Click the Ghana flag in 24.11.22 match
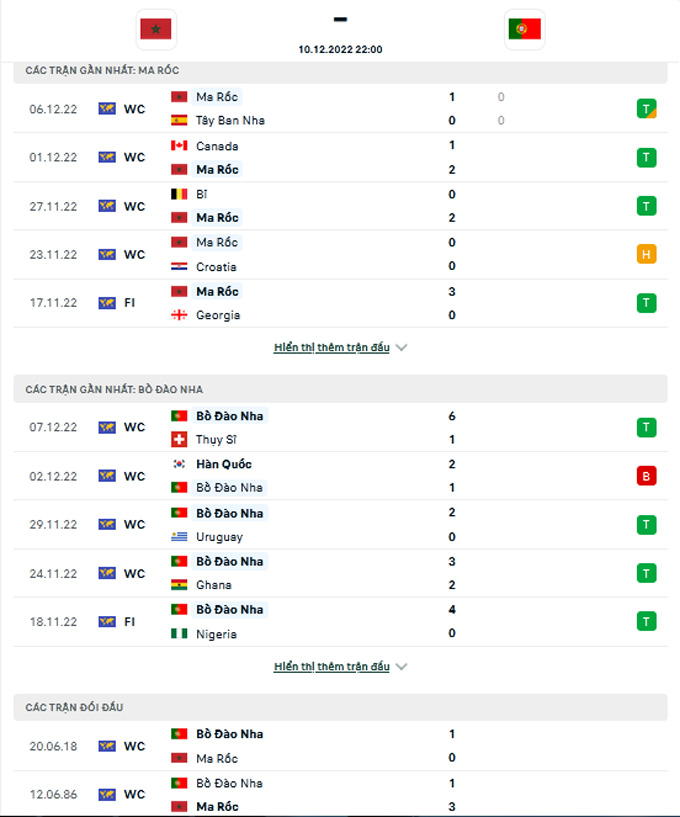The height and width of the screenshot is (817, 680). click(x=179, y=585)
